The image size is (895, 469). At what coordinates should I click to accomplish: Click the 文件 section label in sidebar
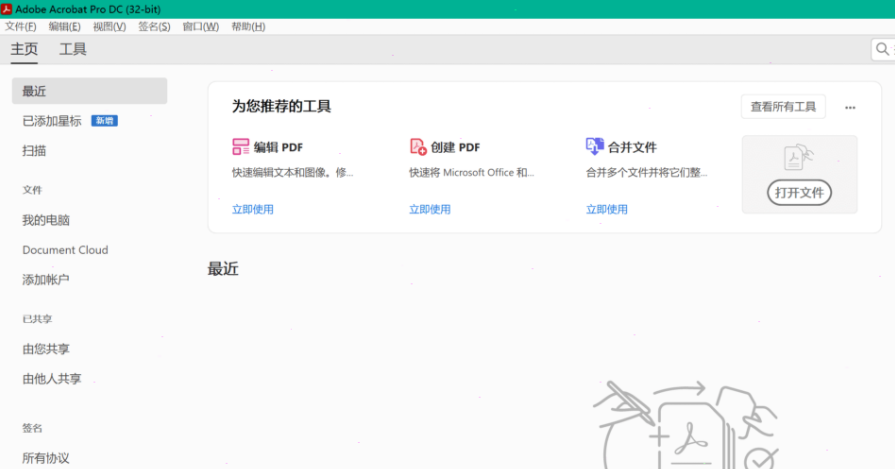coord(33,190)
